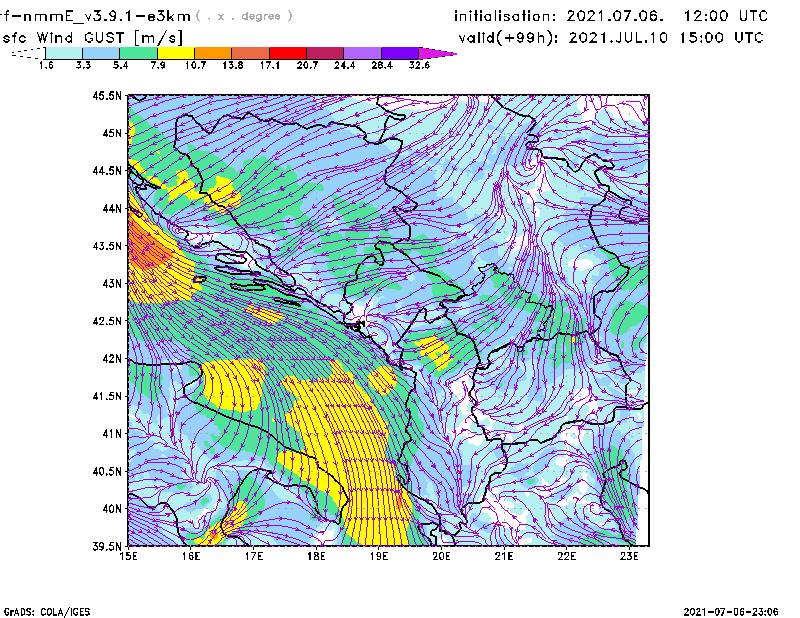Click the 20E longitude label

[x=441, y=556]
